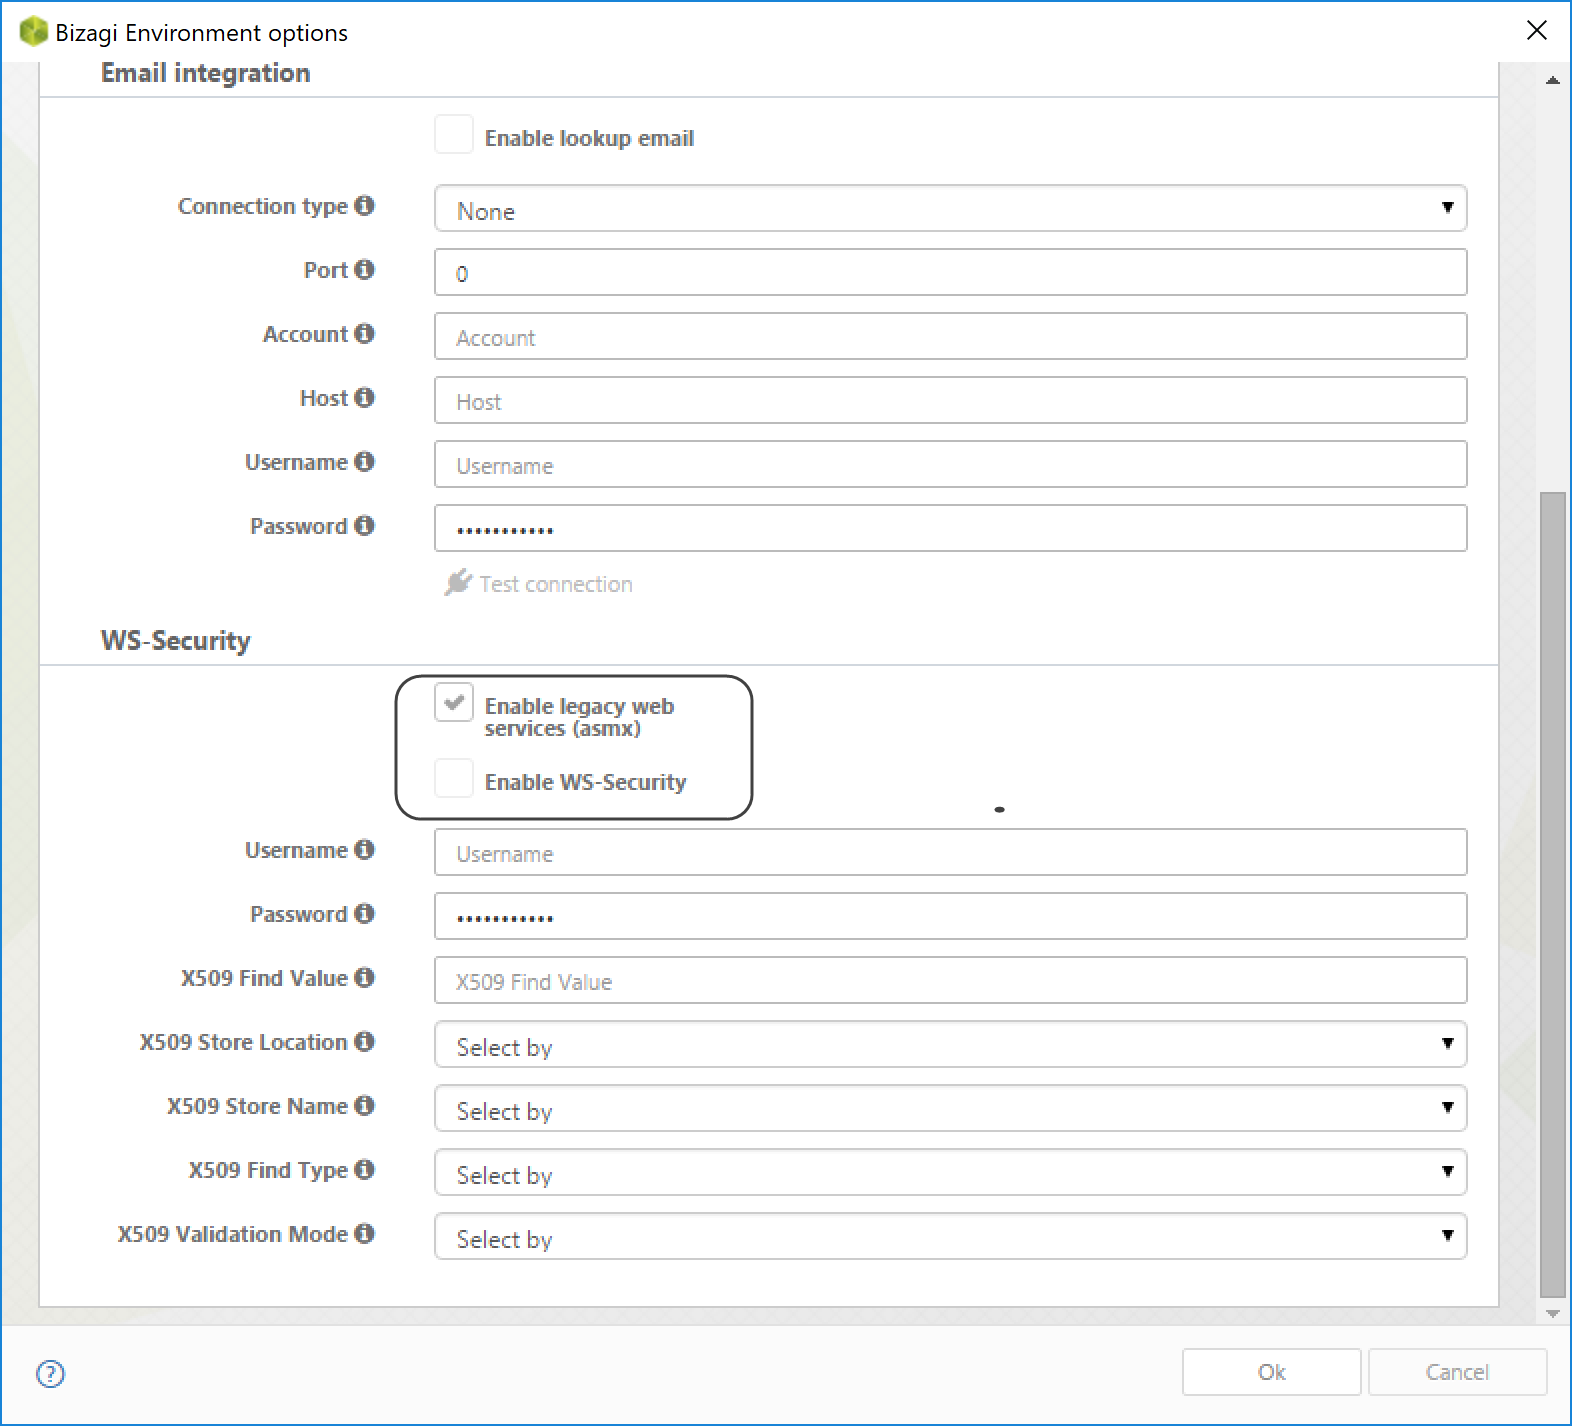
Task: Enable lookup email checkbox
Action: point(454,135)
